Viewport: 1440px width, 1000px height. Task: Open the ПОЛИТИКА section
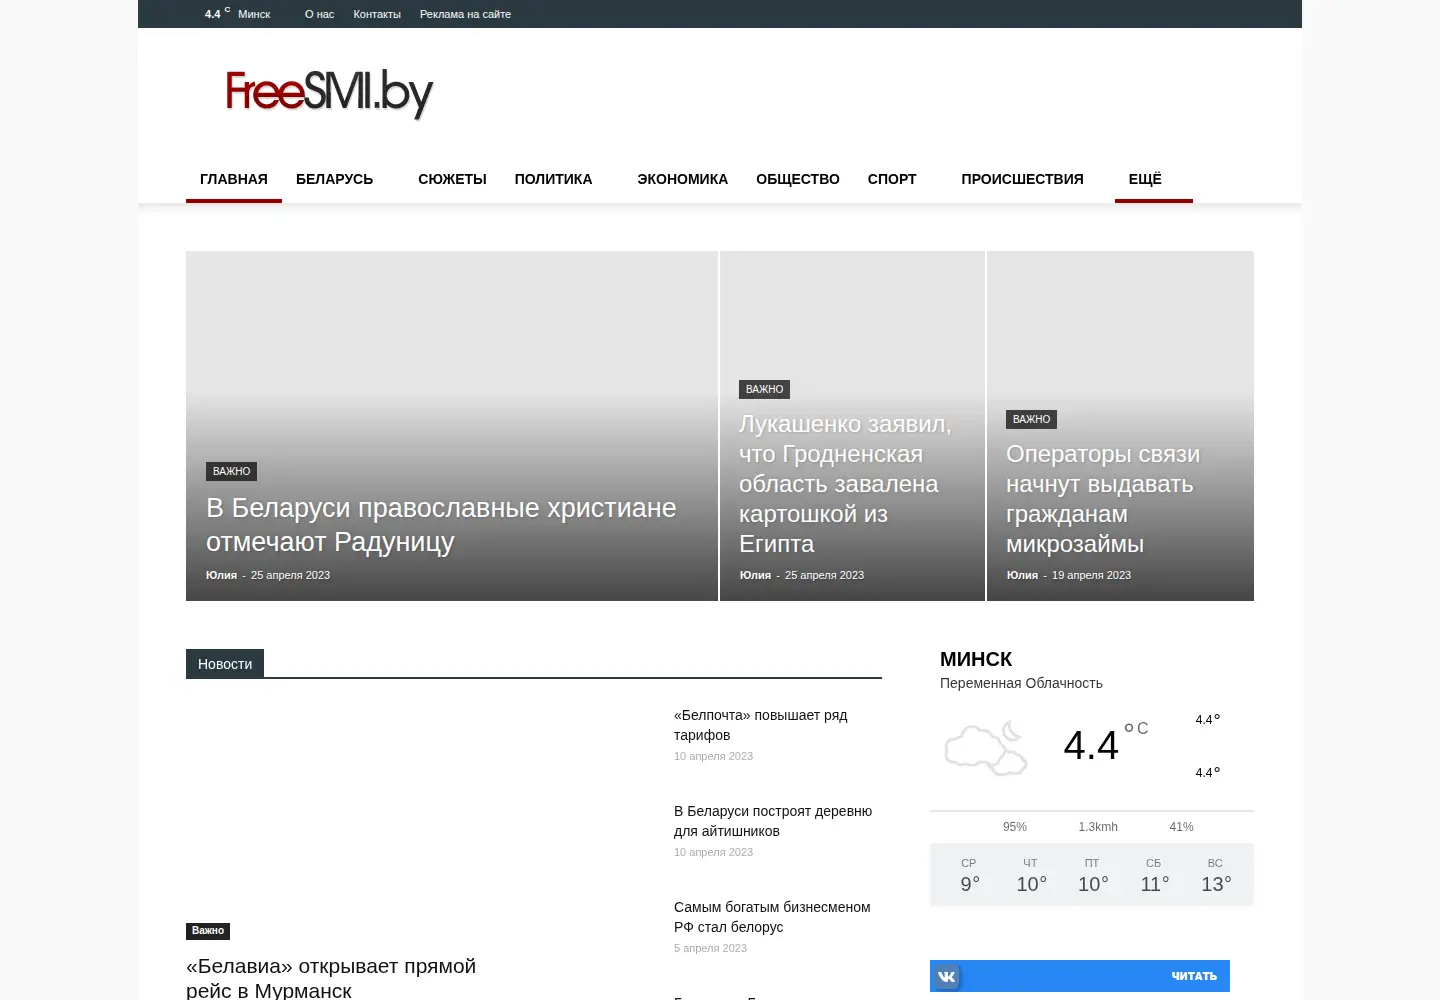point(553,179)
